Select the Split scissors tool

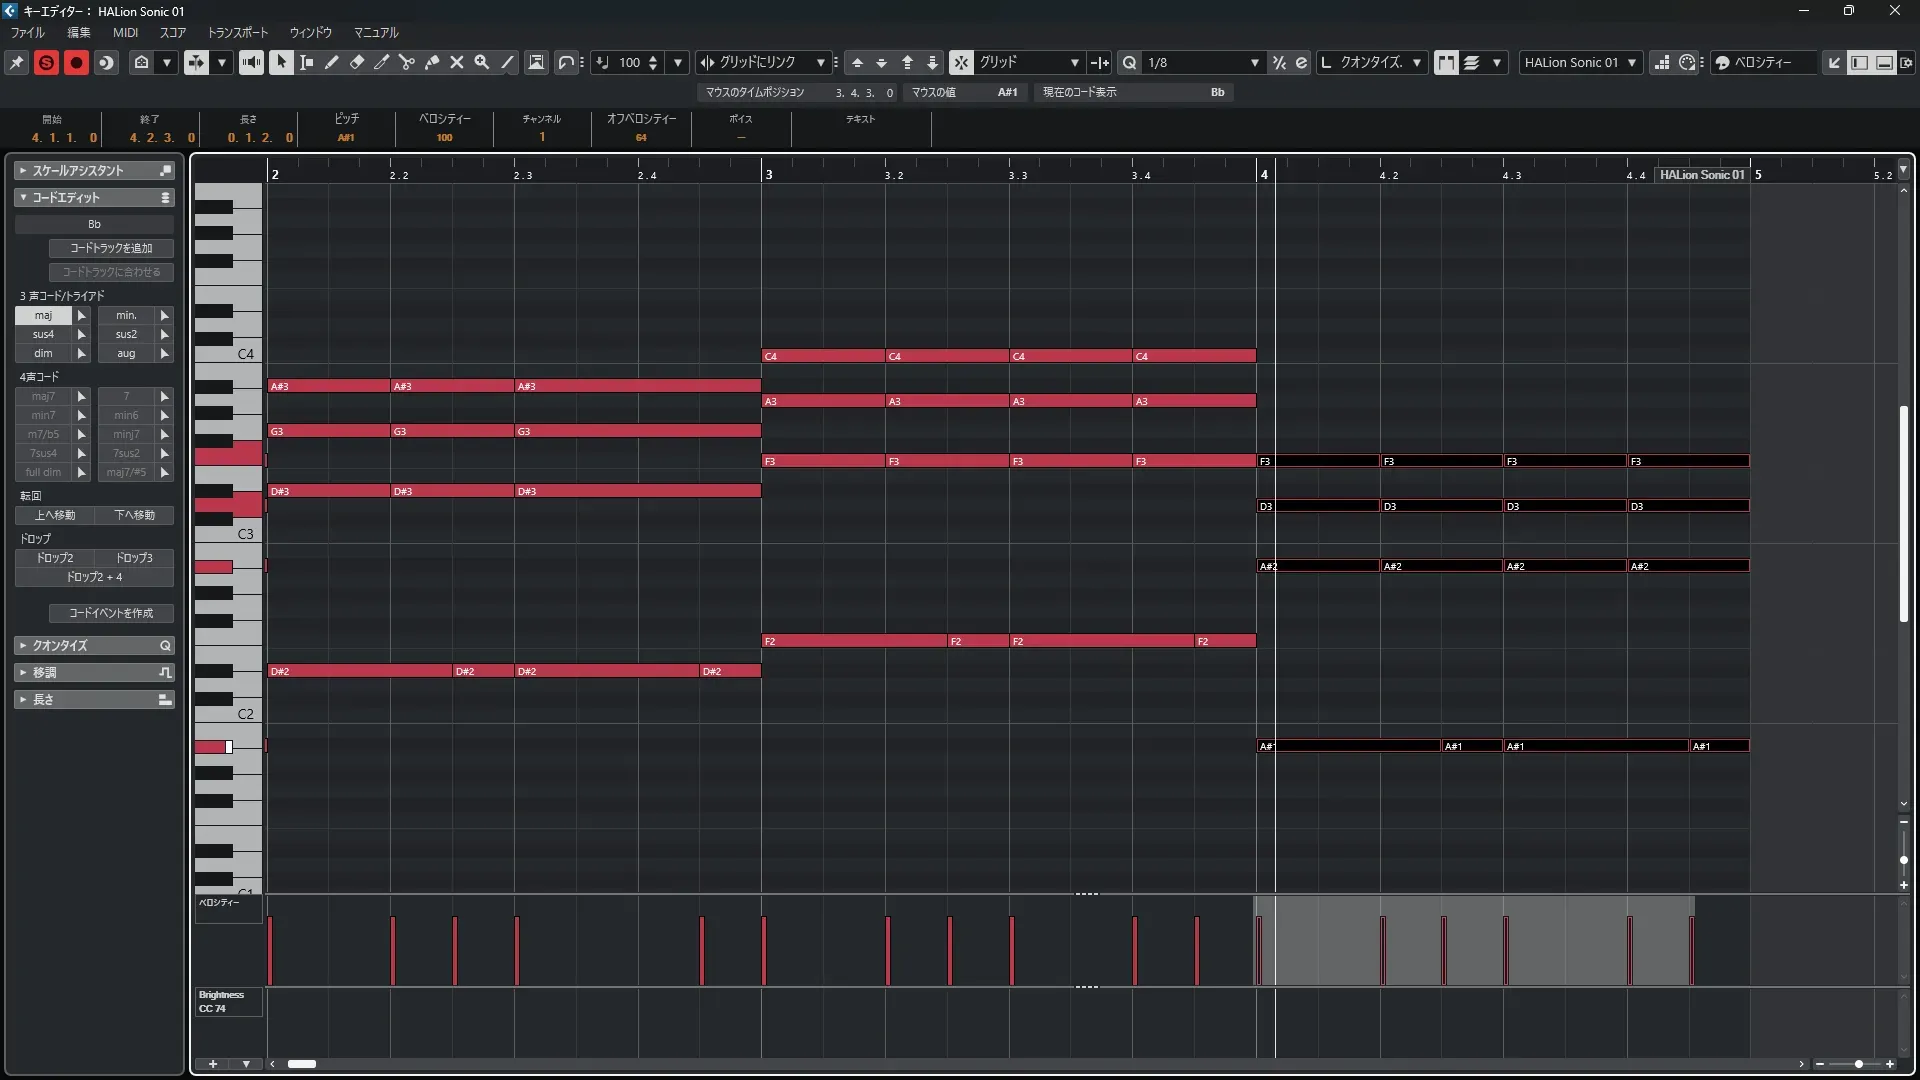(406, 62)
